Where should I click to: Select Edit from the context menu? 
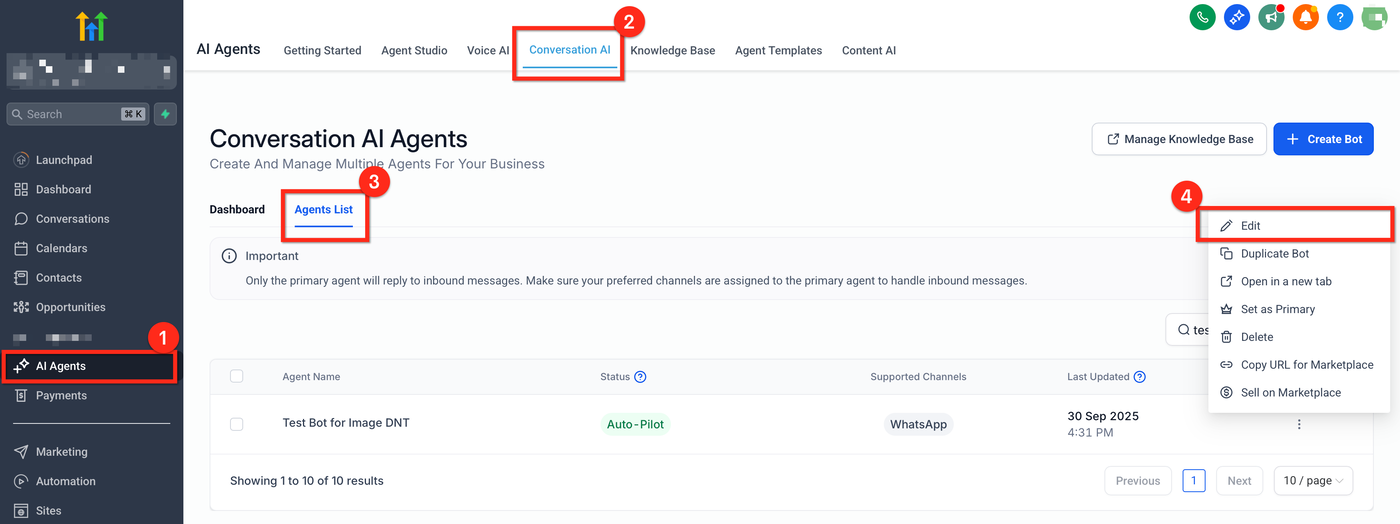click(1250, 226)
